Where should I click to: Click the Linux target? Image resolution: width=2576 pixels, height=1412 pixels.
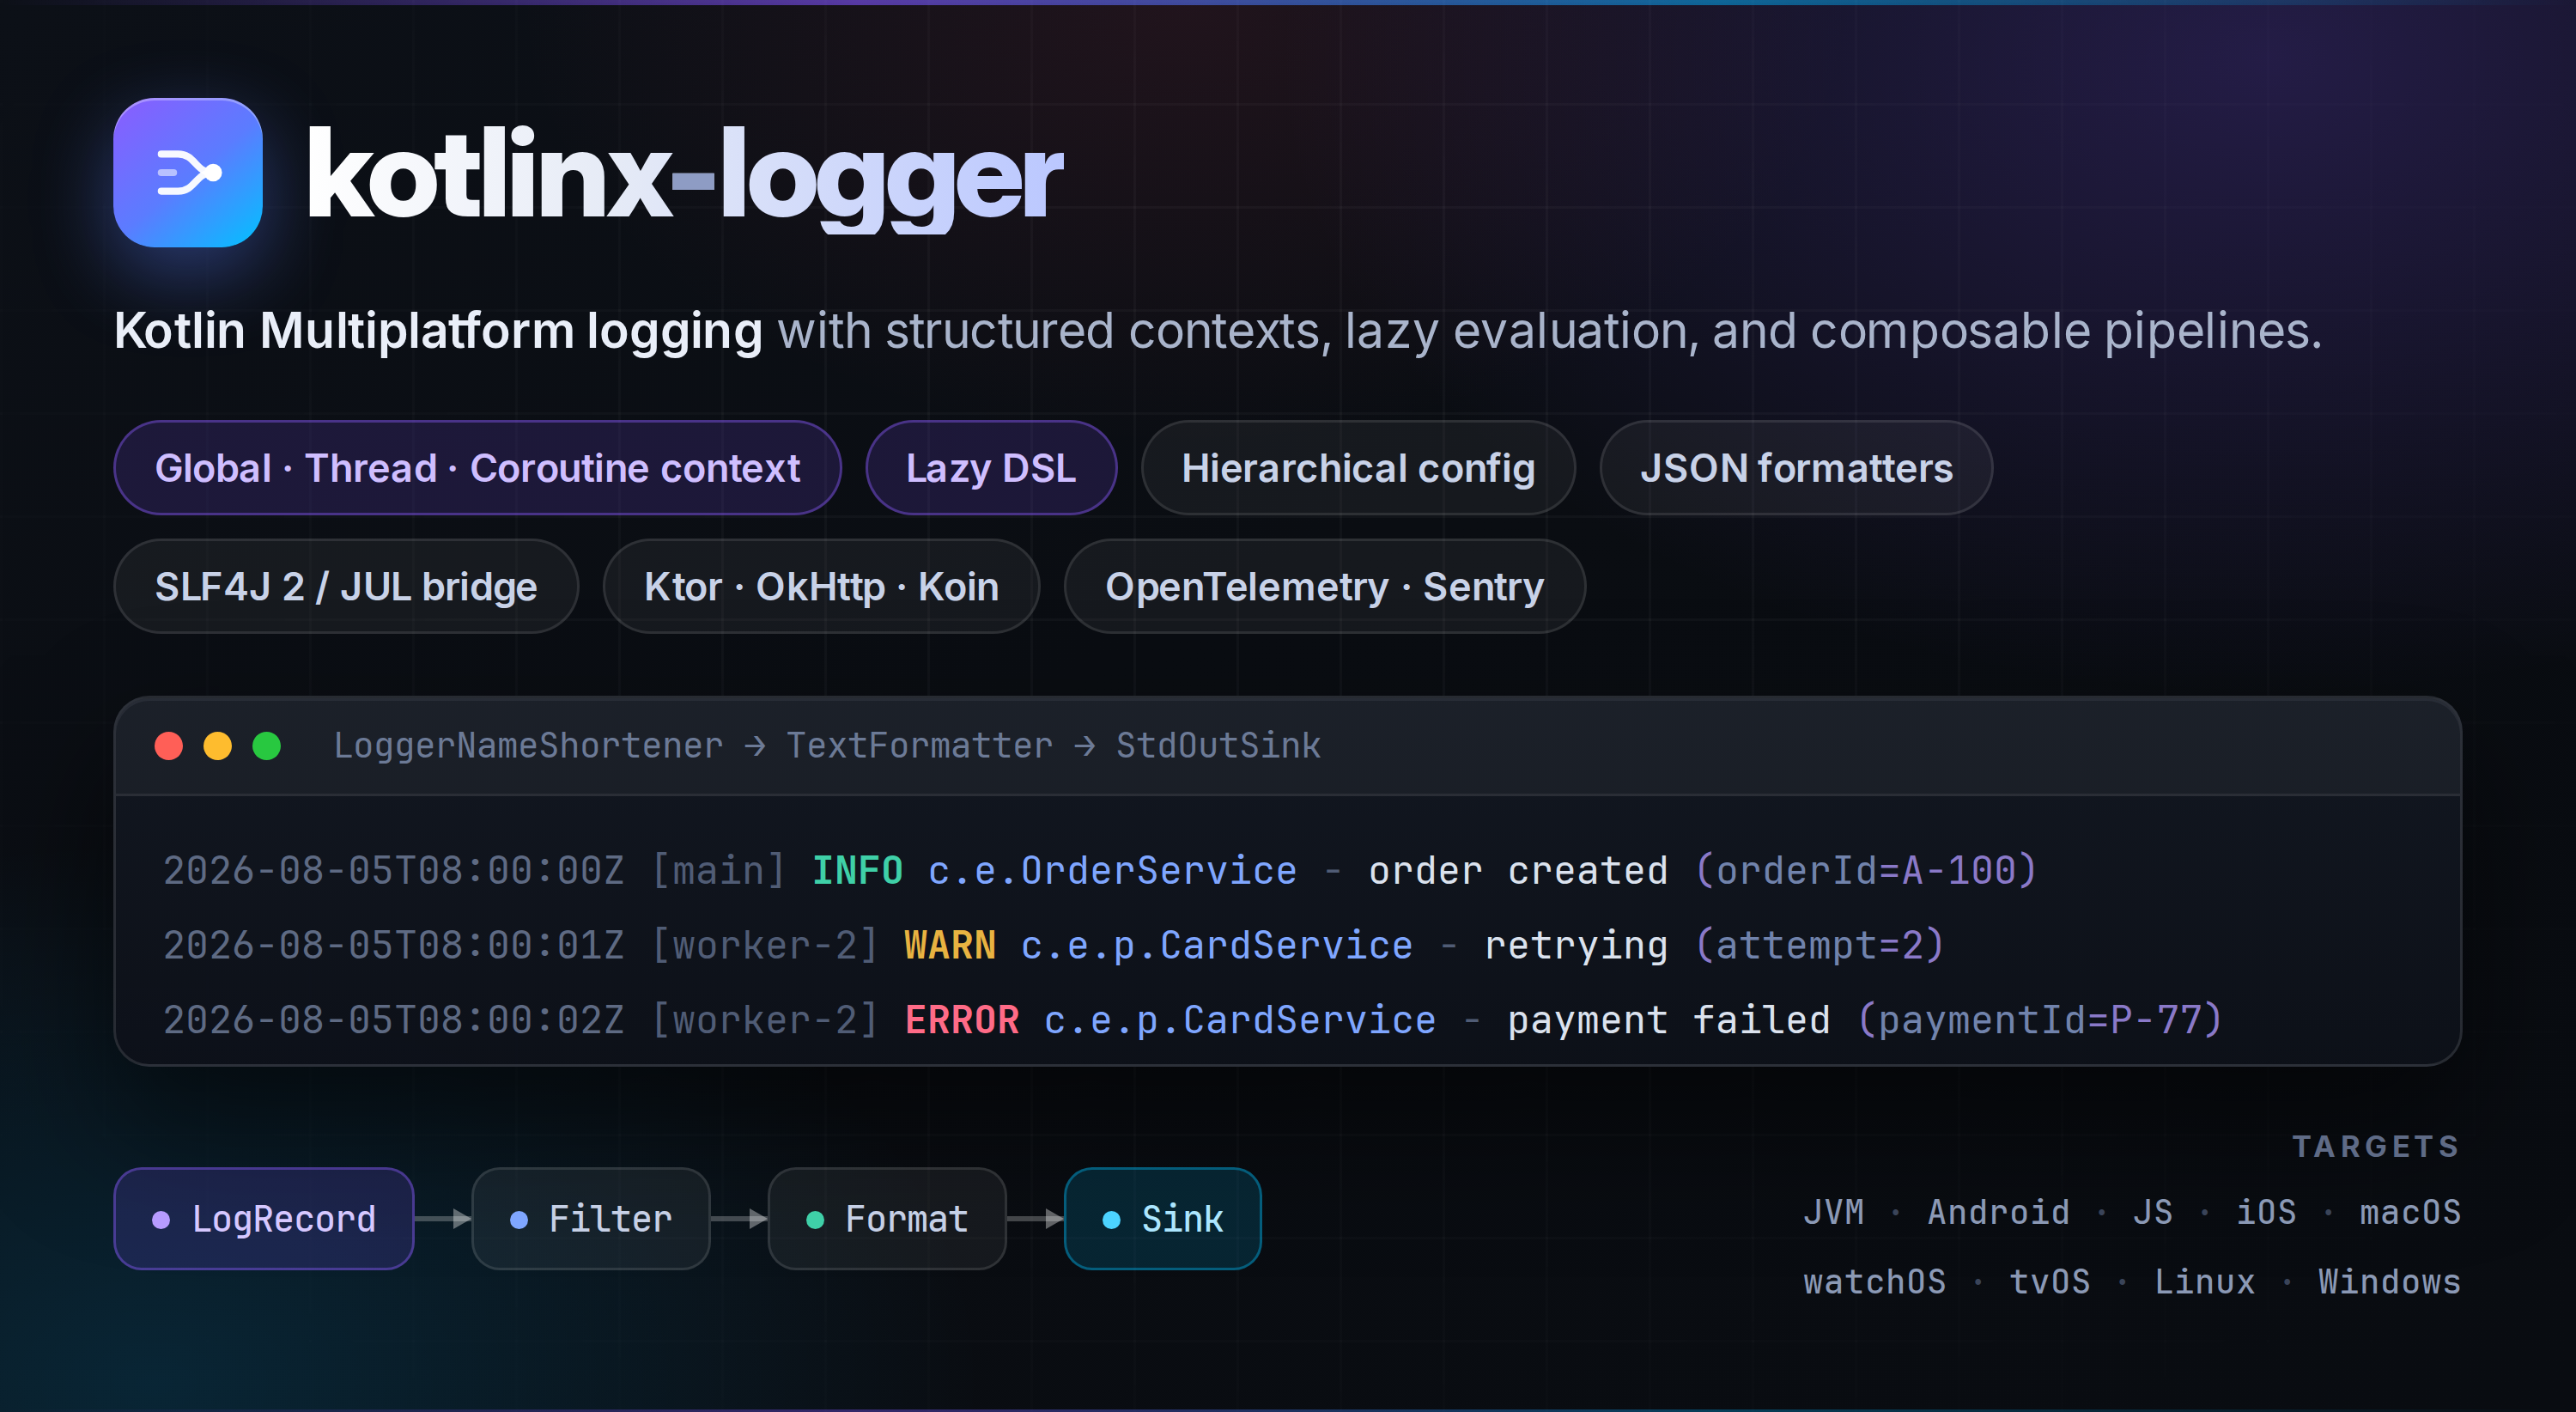click(x=2204, y=1281)
